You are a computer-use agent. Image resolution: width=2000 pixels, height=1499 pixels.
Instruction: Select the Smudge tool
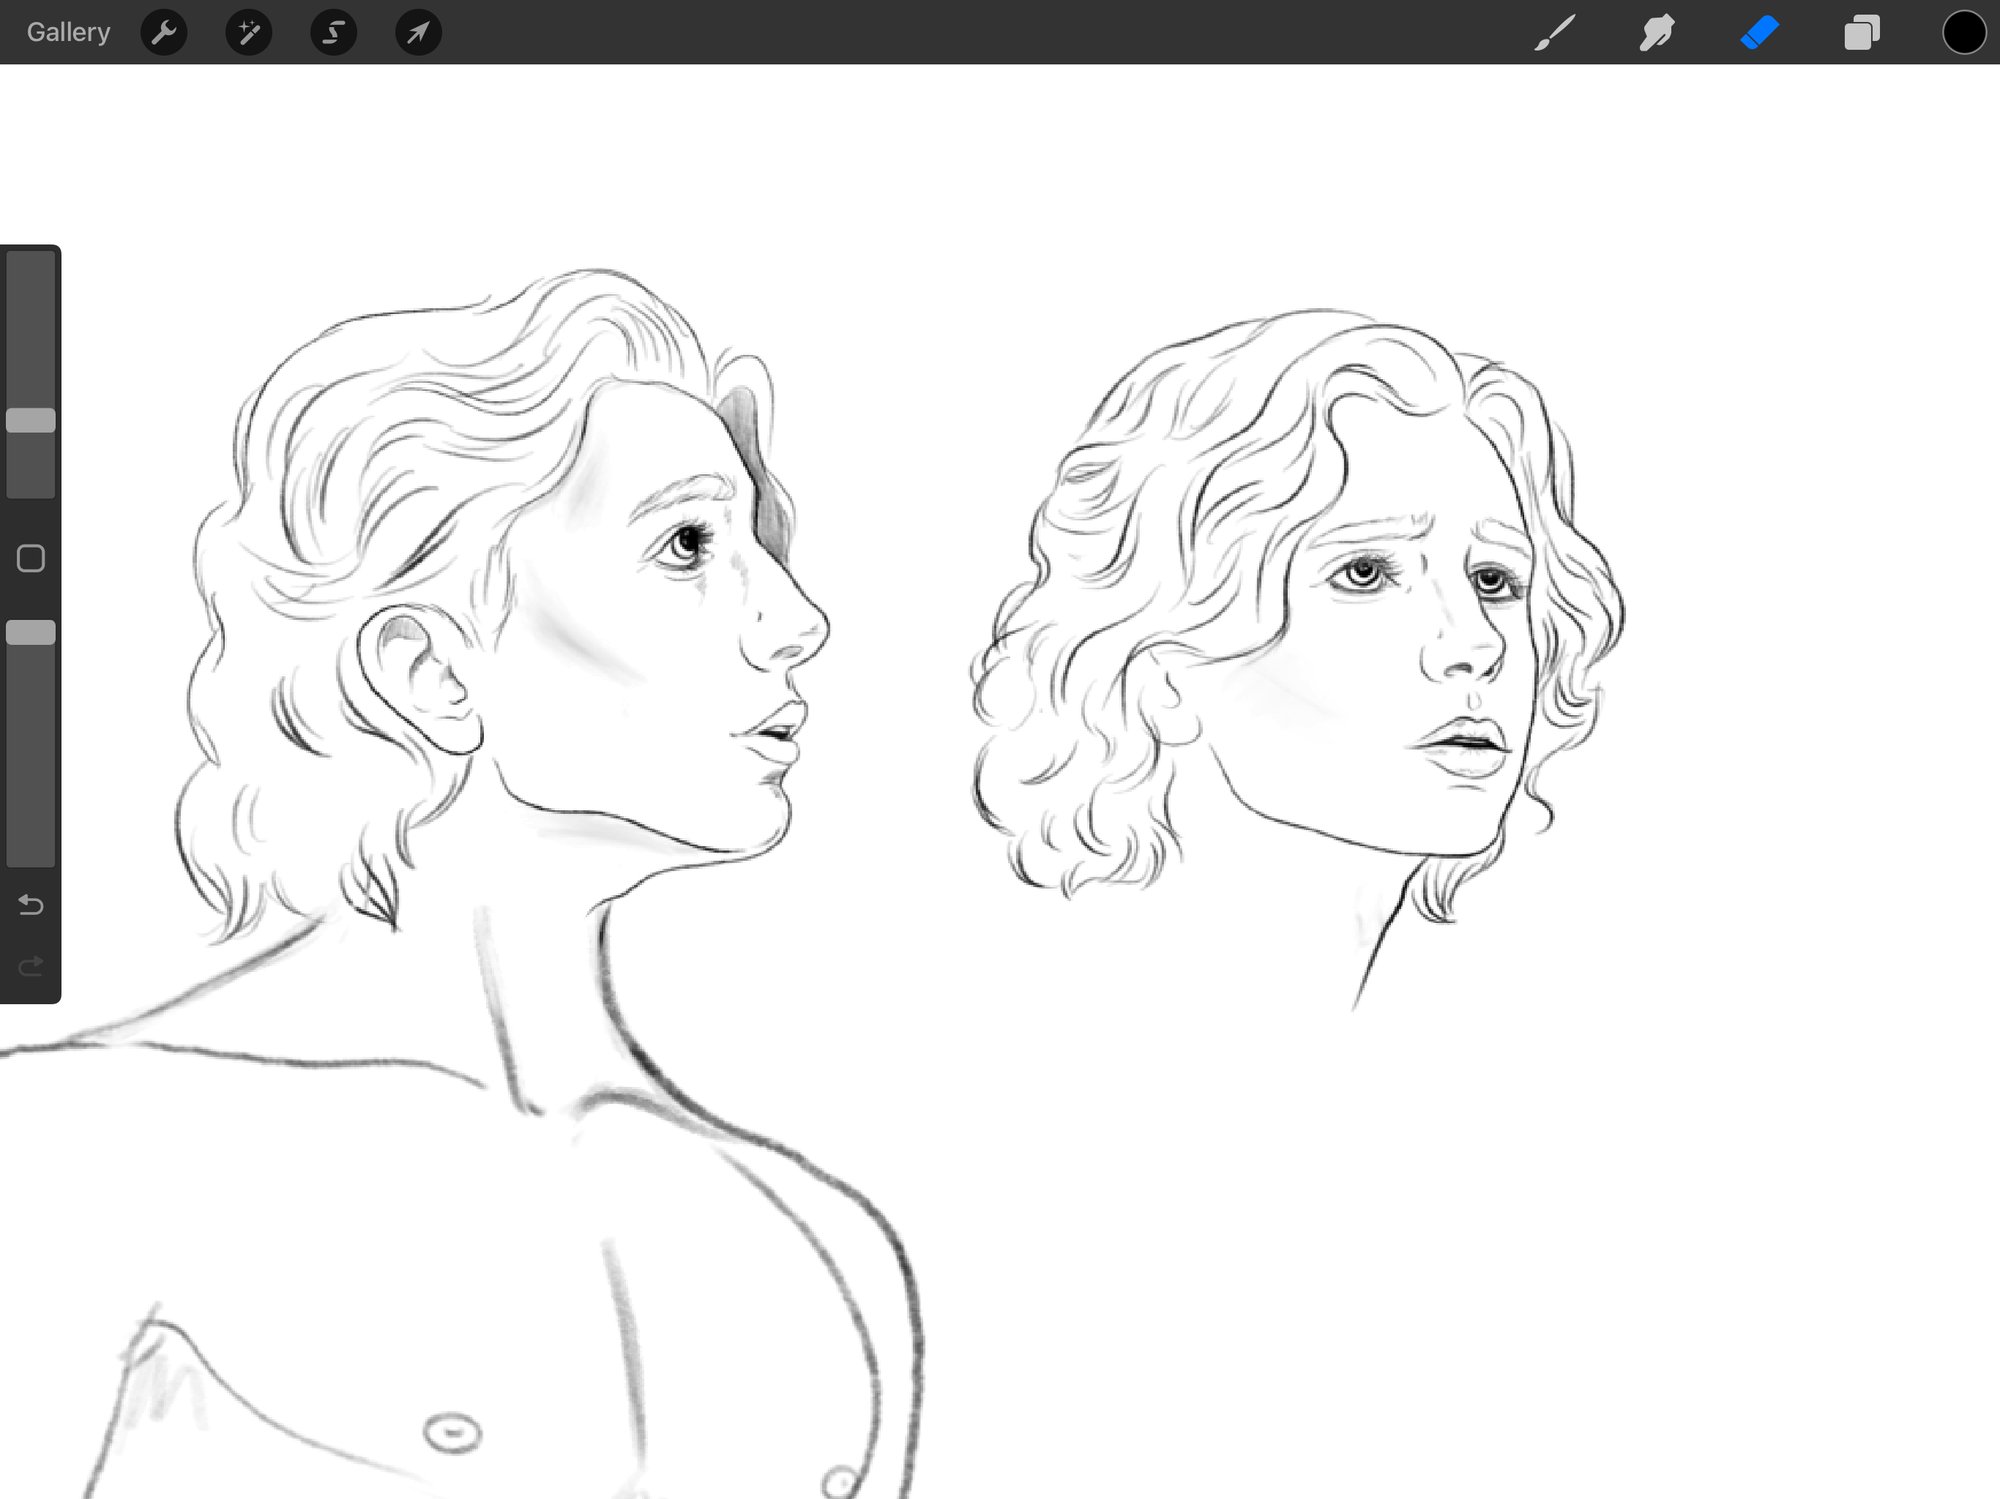1657,32
